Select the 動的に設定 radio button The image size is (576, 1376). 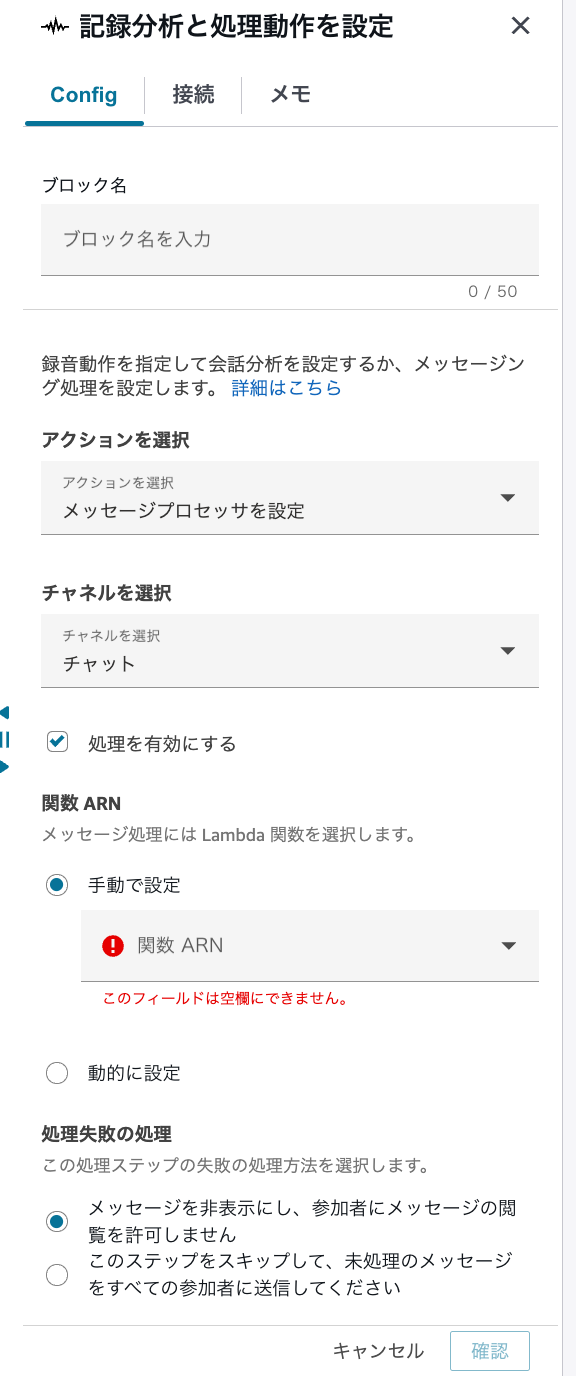coord(57,1073)
